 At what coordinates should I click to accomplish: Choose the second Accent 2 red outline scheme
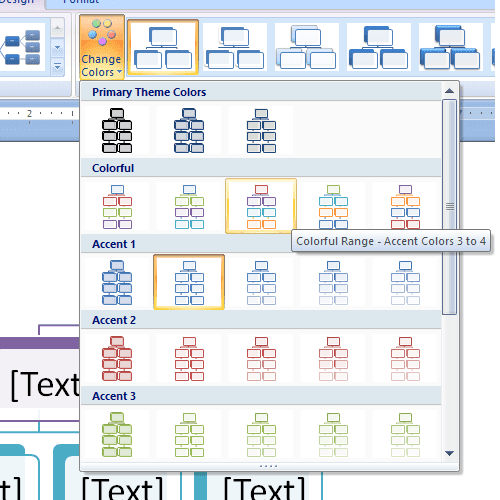[189, 358]
